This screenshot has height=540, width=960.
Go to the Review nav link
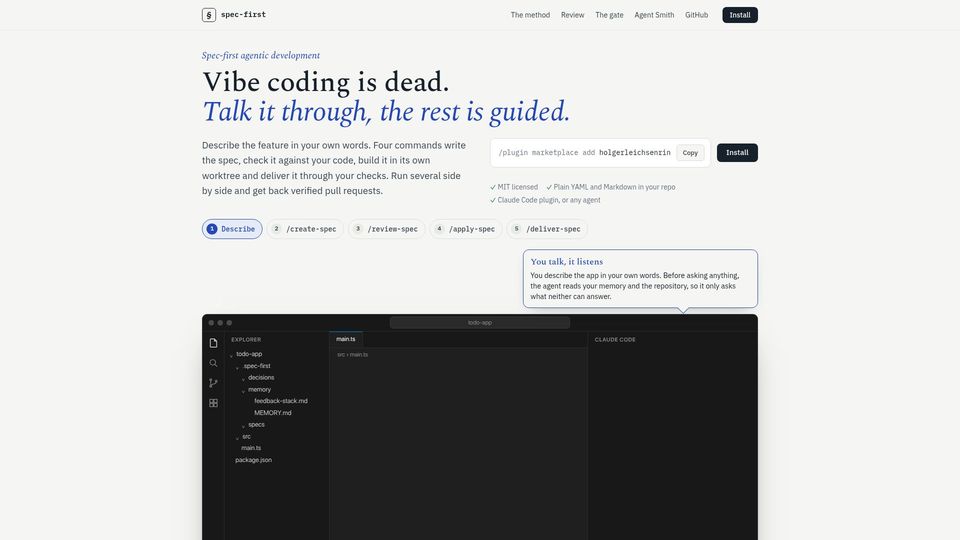click(x=572, y=15)
